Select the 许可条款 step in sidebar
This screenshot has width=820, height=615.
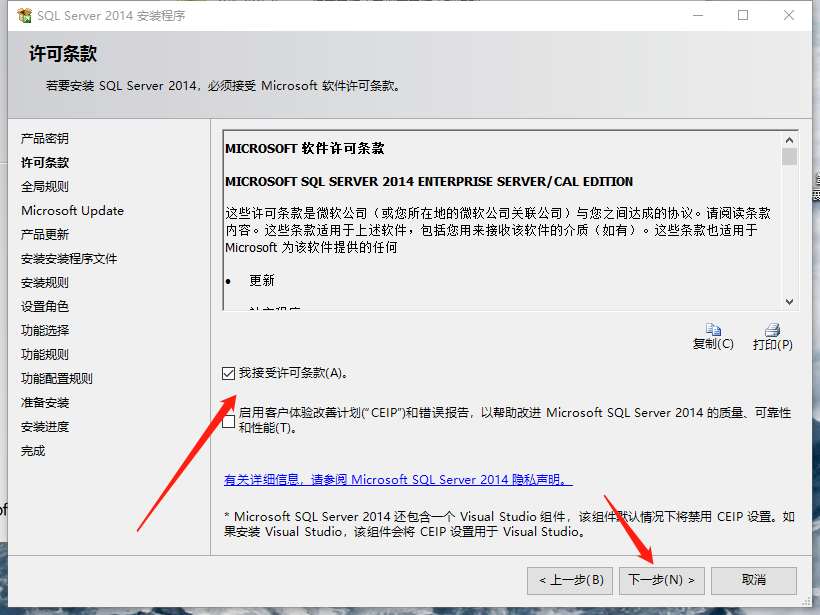45,163
